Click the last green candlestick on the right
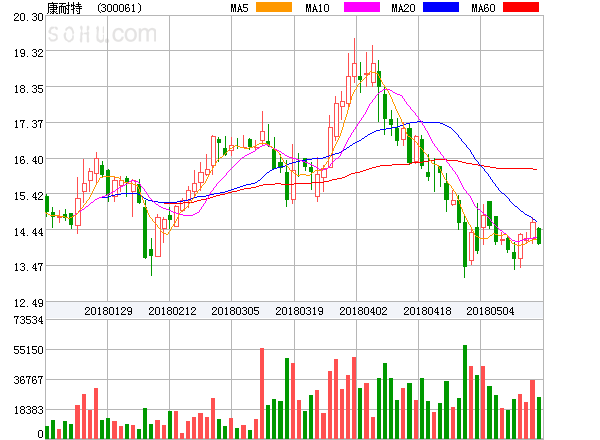 [539, 236]
